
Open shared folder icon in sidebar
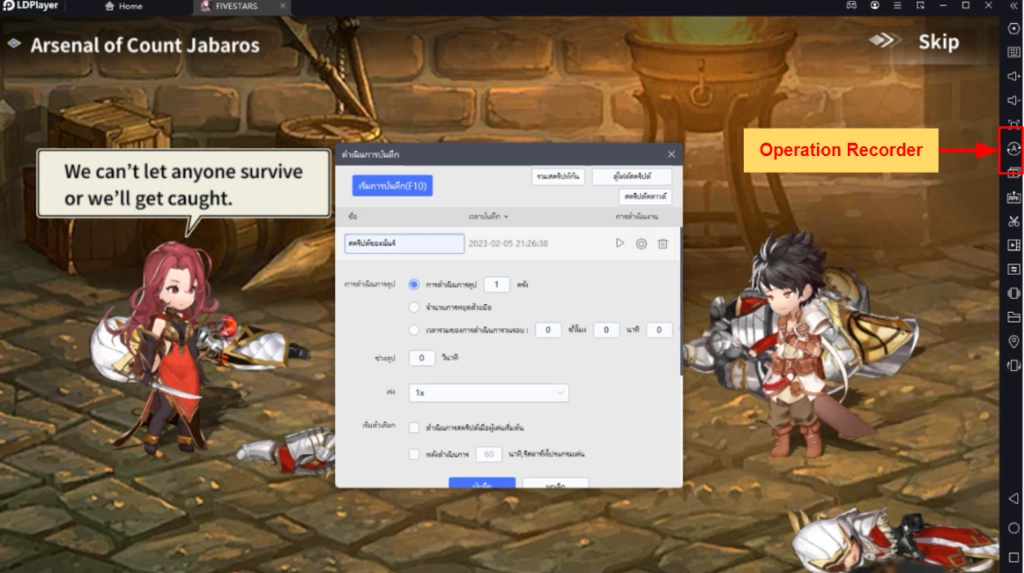[1014, 318]
